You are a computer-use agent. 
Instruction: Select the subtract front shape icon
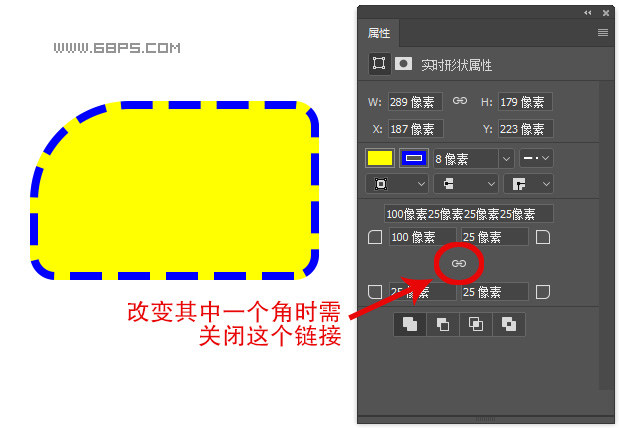point(443,324)
